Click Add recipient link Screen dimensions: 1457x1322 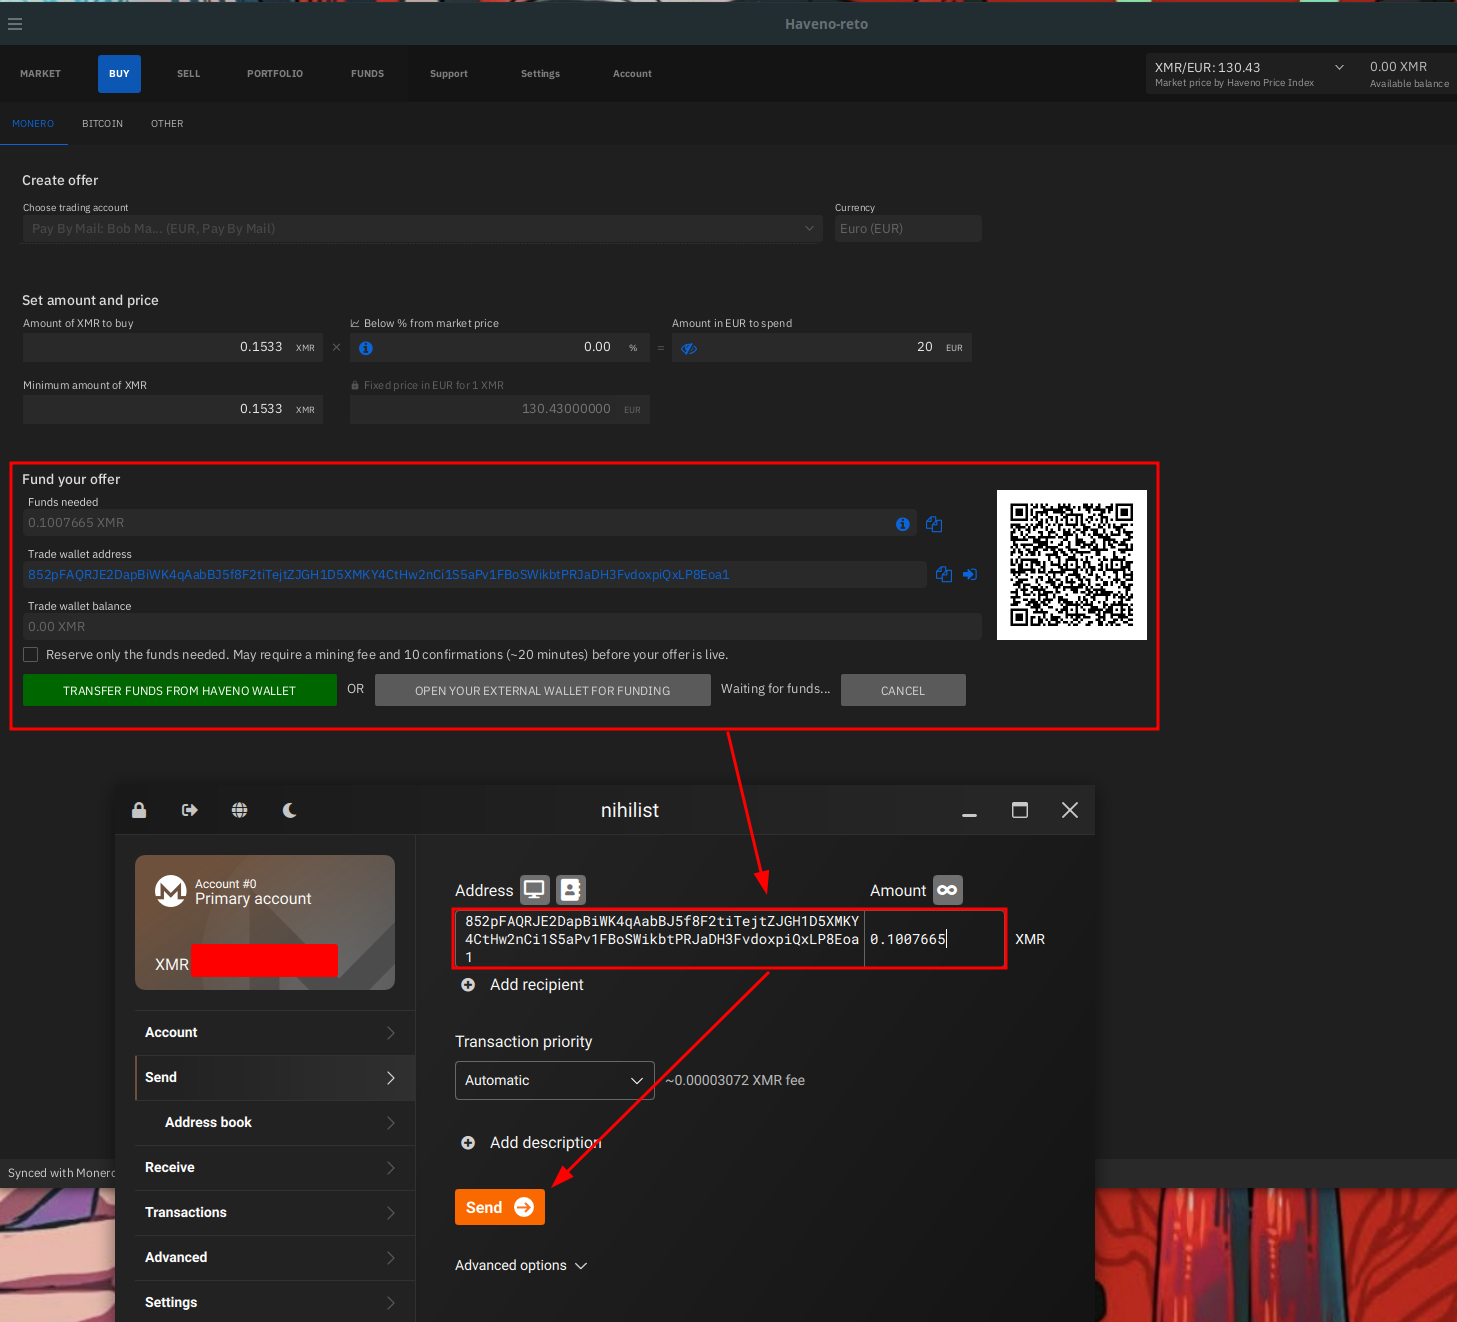537,985
